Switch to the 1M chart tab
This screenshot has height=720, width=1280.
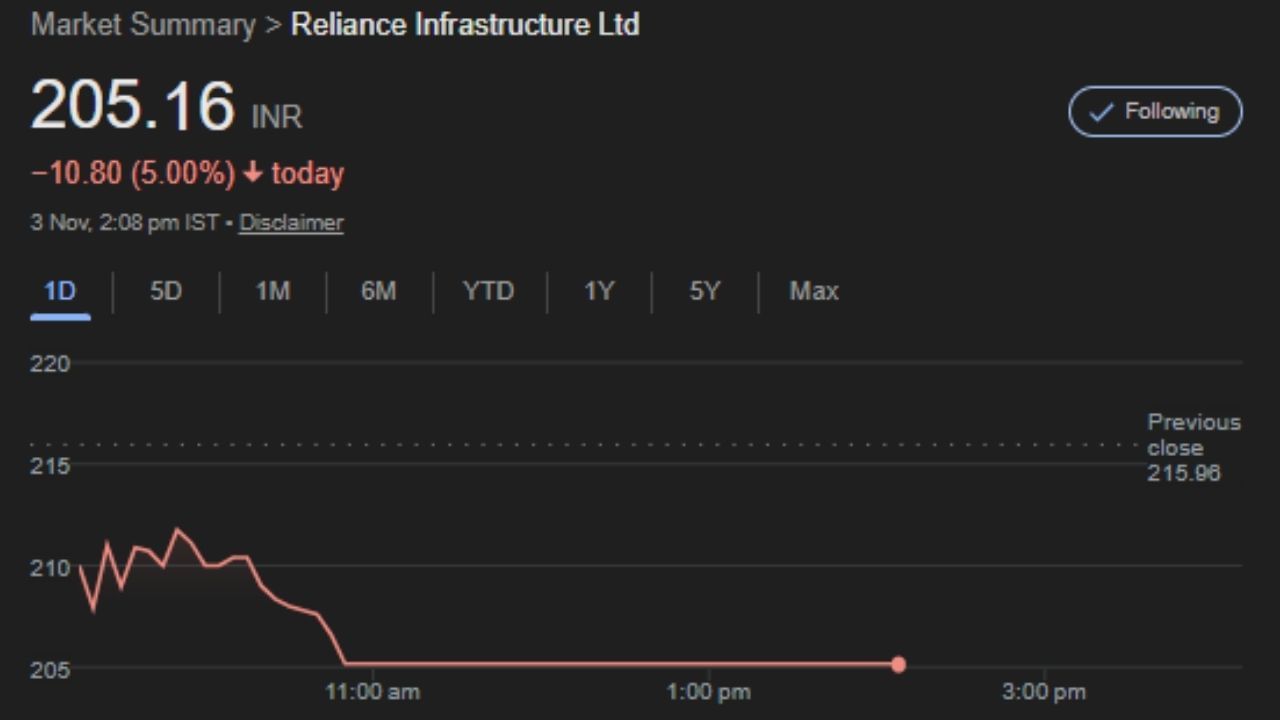[273, 291]
